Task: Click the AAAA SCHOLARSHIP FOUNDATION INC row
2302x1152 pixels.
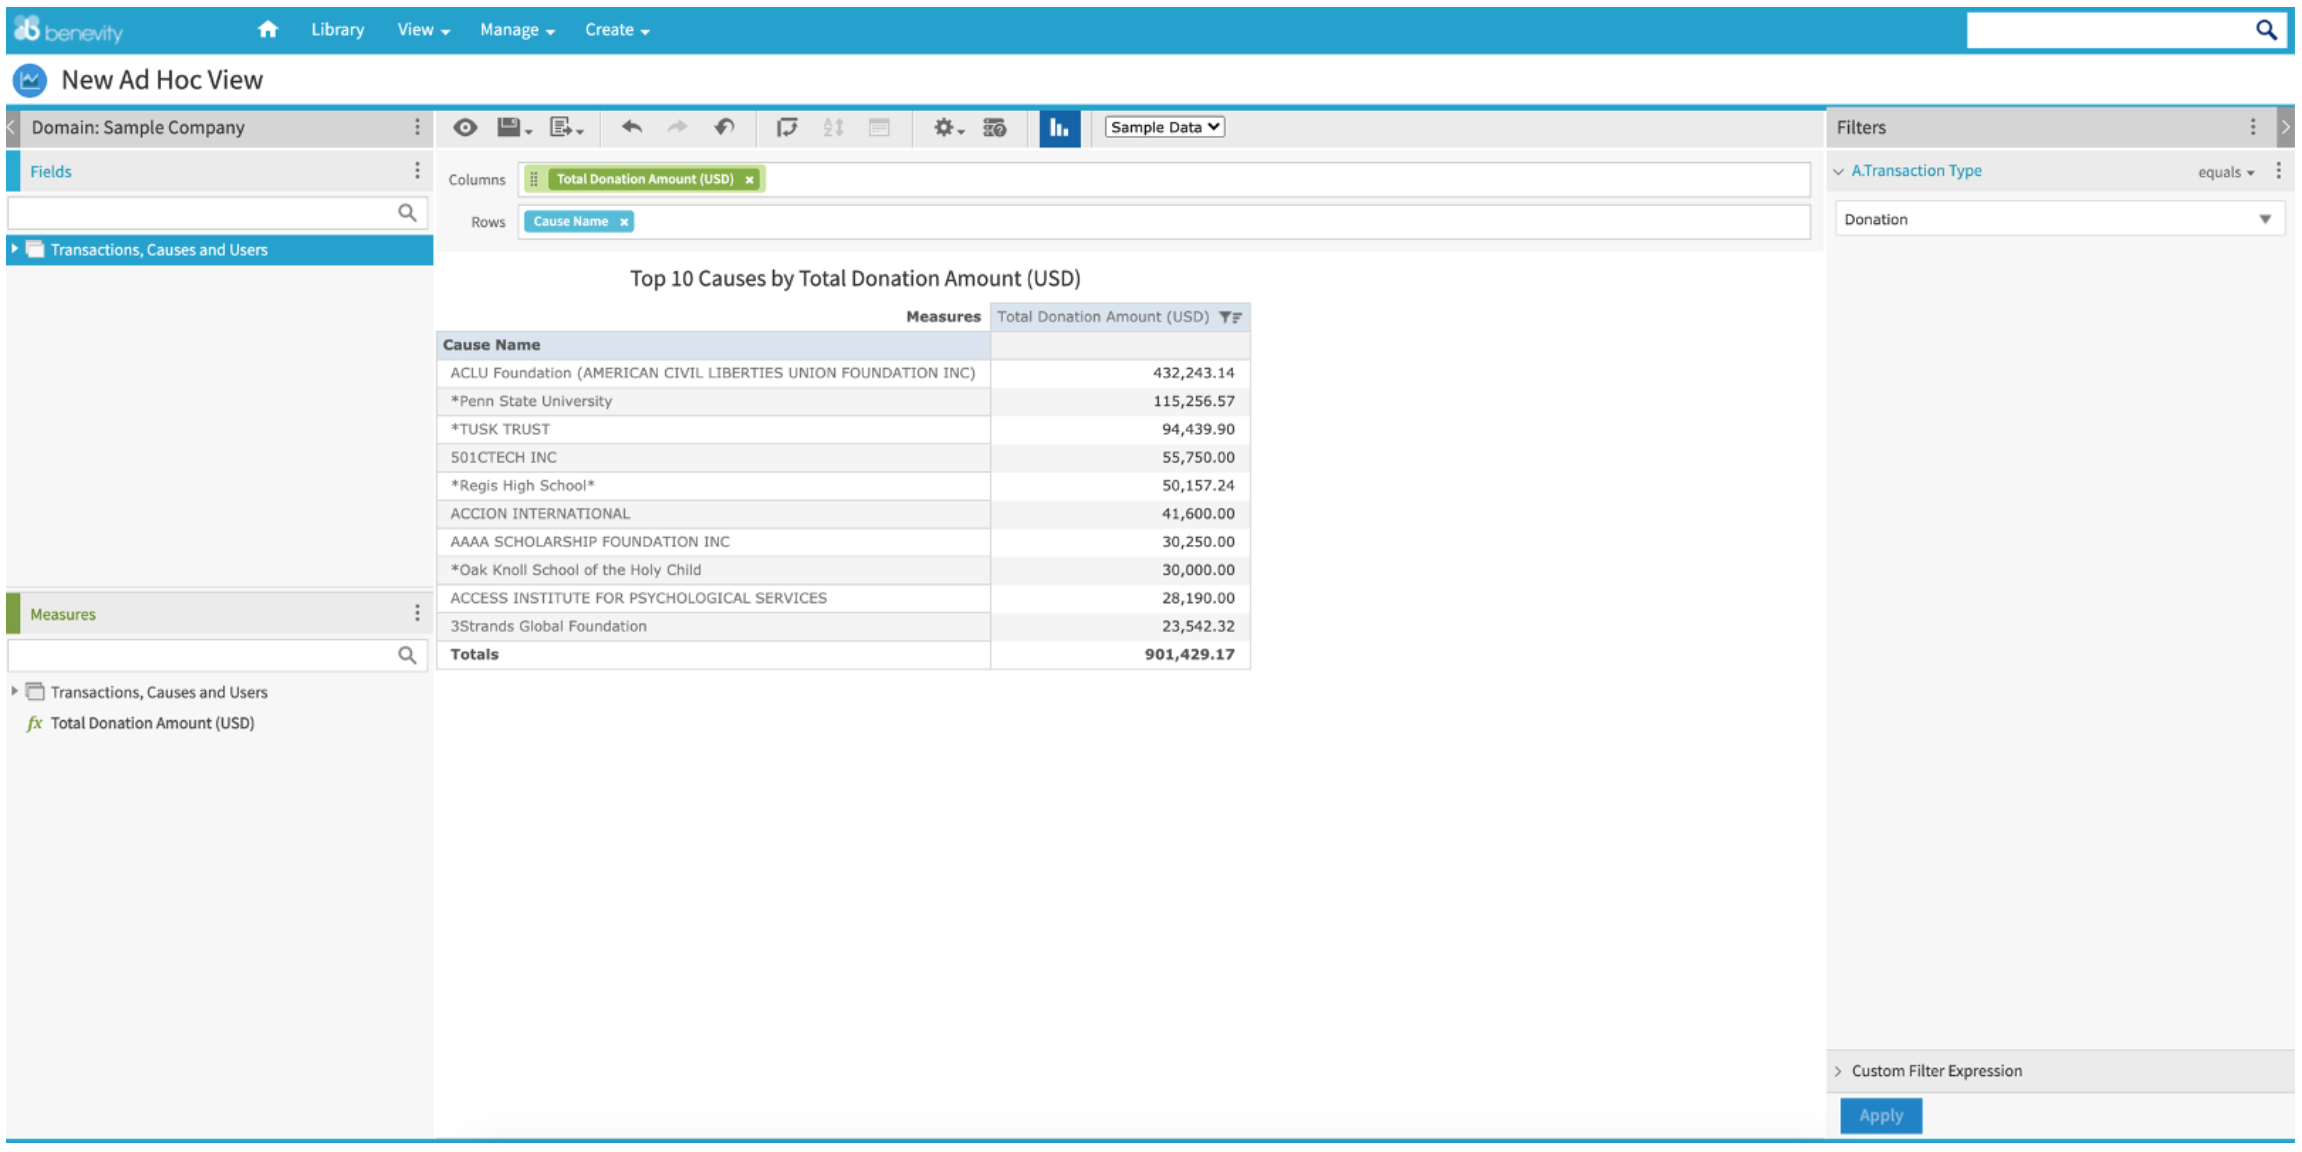Action: (x=843, y=541)
